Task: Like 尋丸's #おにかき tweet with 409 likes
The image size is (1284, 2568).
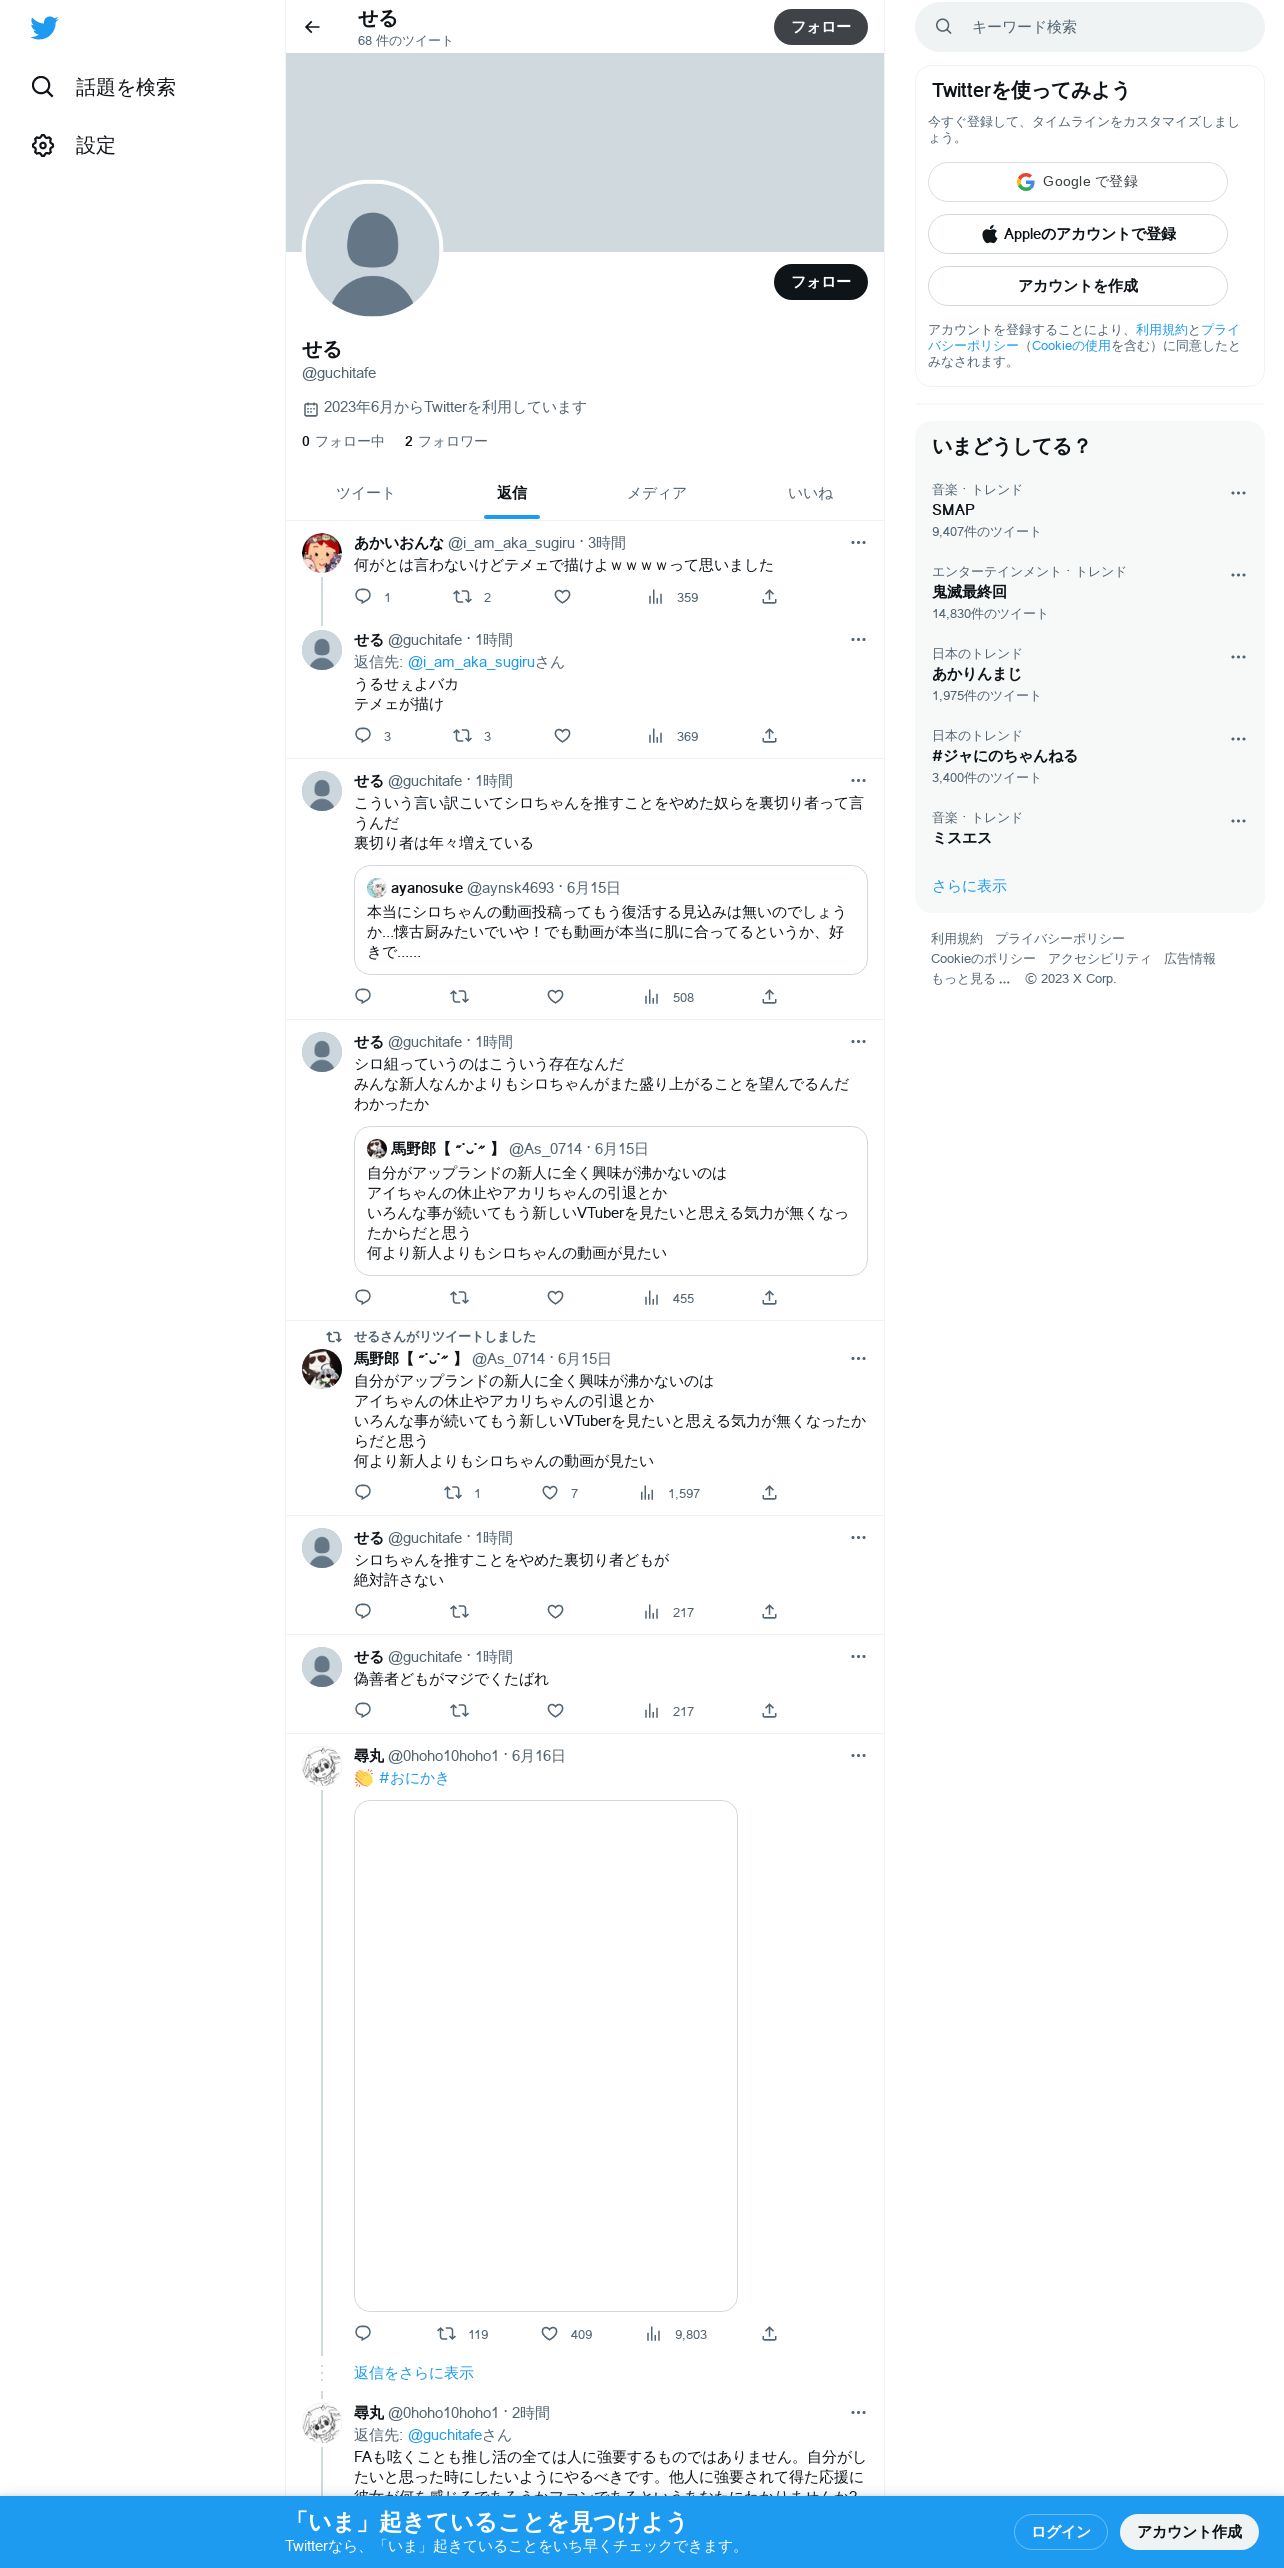Action: point(566,2334)
